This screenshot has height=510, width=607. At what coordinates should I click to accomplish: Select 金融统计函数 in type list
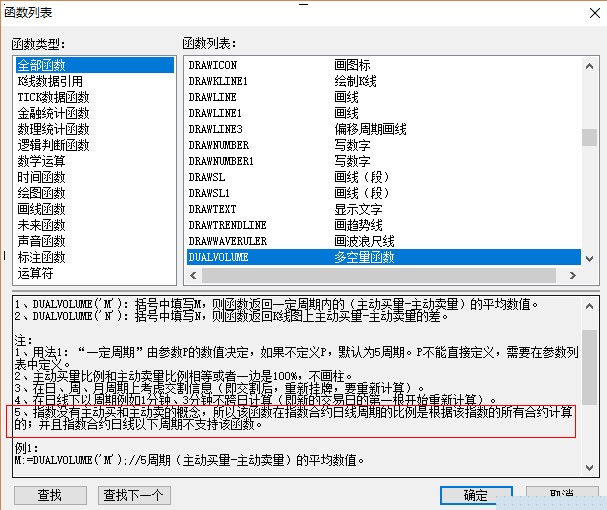click(53, 113)
